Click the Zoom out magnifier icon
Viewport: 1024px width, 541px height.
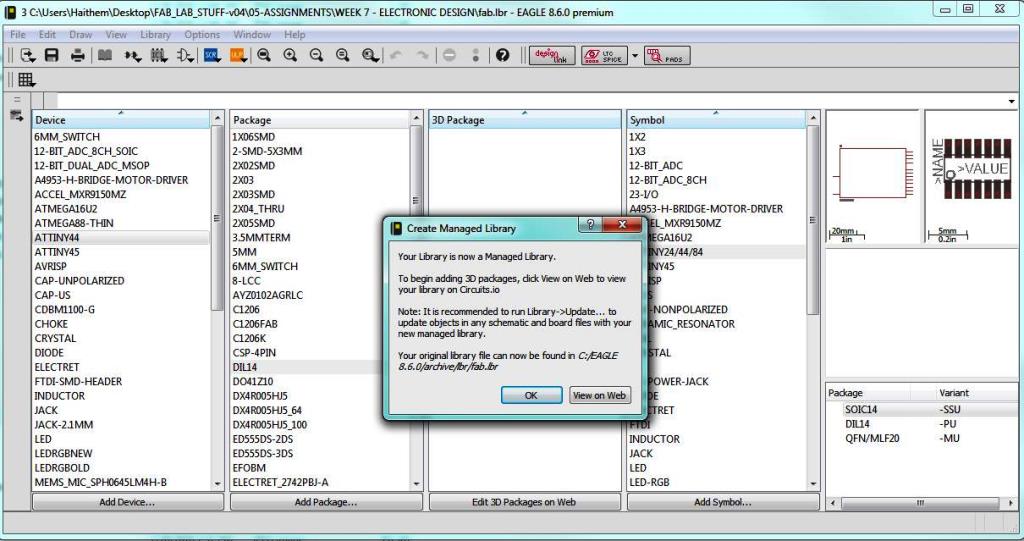coord(316,56)
